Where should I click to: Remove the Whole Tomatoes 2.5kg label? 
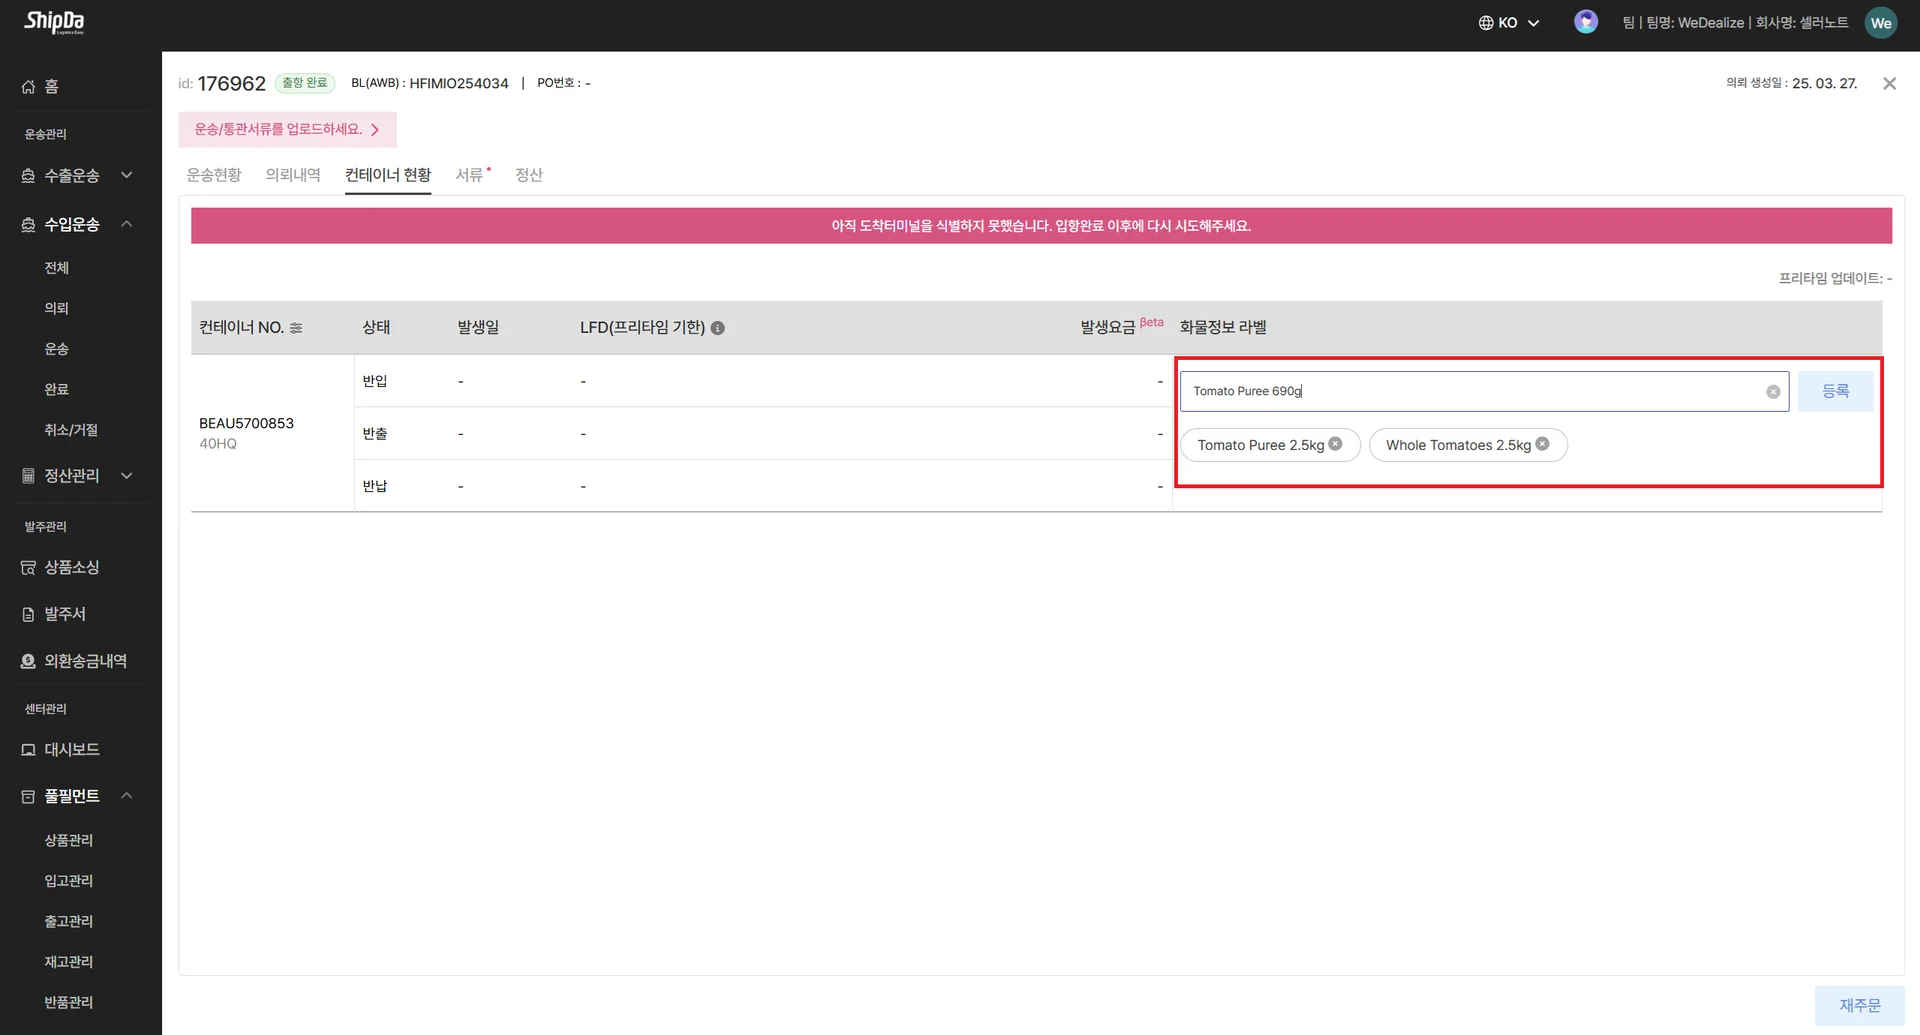click(1542, 444)
